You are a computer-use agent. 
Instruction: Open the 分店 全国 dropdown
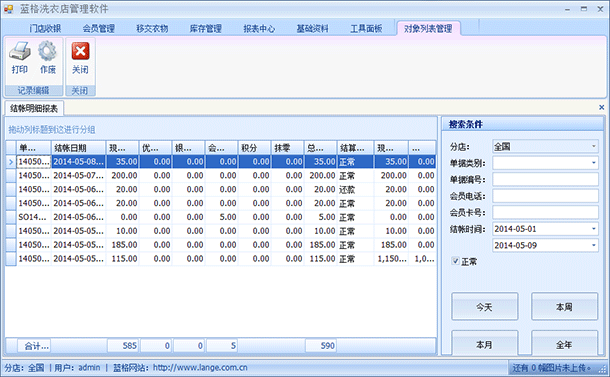coord(594,146)
